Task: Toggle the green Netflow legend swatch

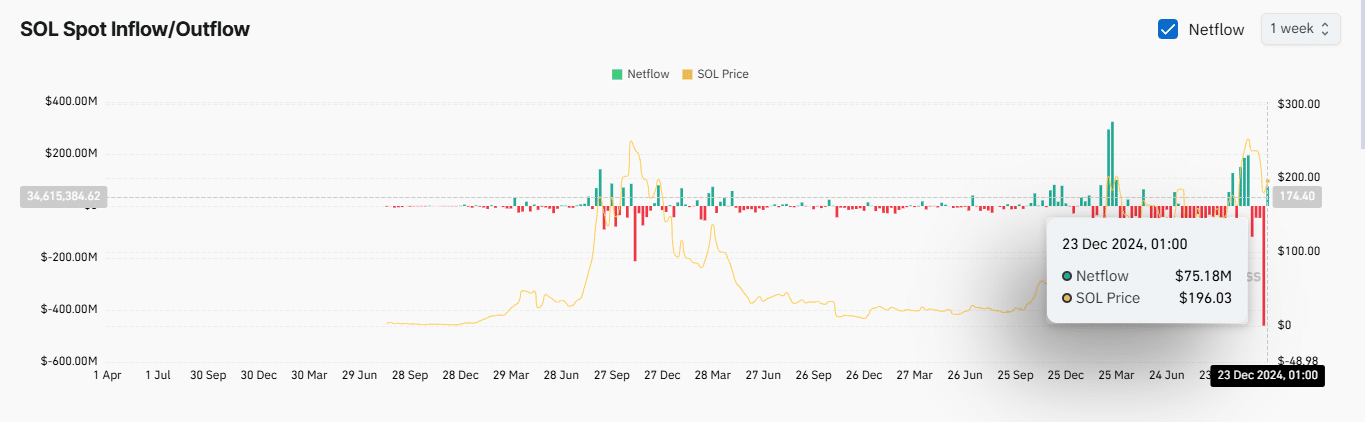Action: pyautogui.click(x=617, y=74)
